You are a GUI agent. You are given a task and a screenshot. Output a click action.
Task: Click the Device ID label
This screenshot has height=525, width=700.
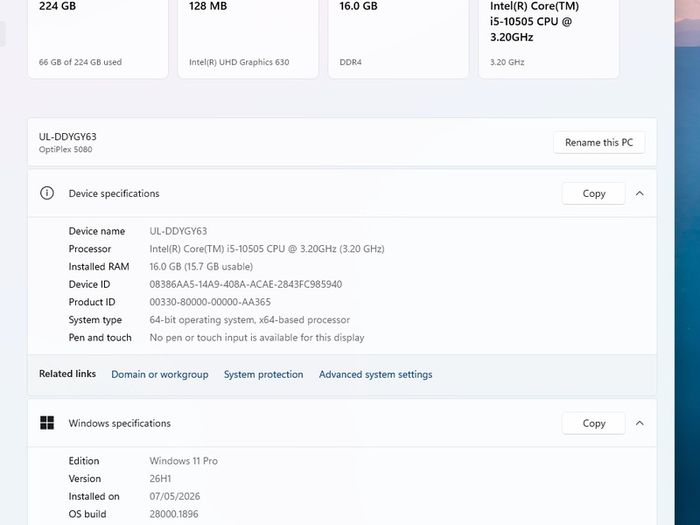click(89, 284)
